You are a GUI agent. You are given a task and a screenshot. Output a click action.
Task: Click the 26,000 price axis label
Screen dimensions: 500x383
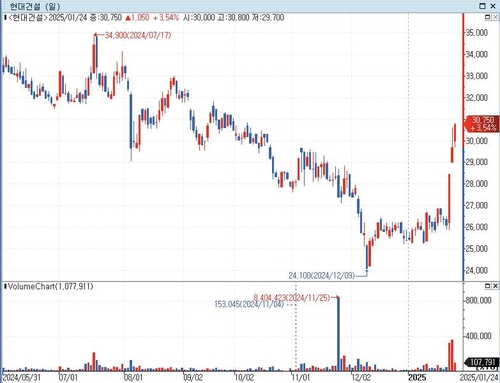[x=476, y=227]
